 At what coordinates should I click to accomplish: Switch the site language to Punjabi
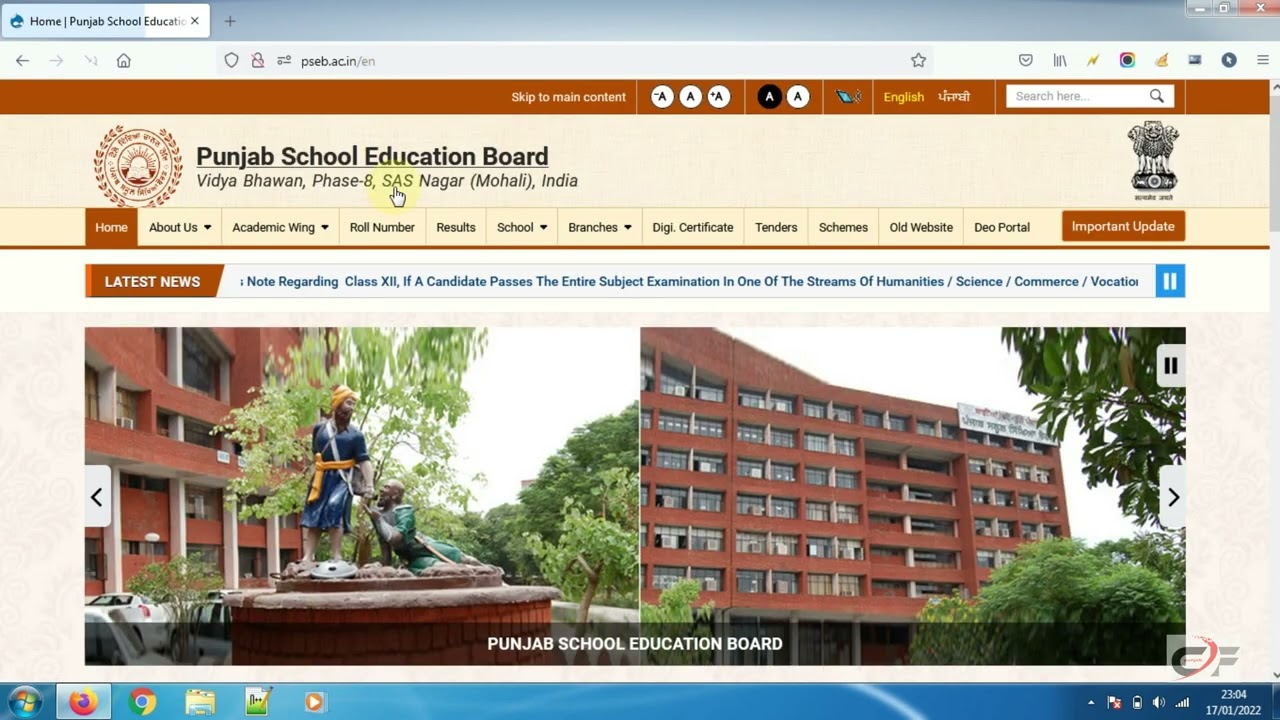coord(954,97)
